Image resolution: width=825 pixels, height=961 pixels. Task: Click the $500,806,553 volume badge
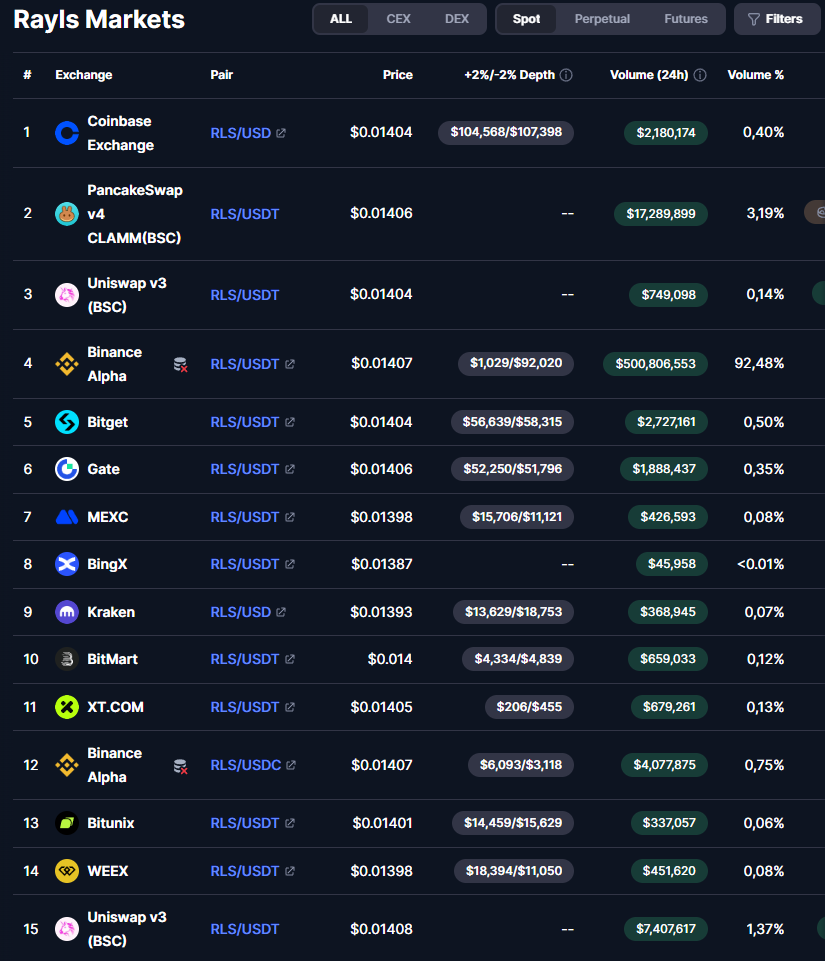[x=655, y=363]
